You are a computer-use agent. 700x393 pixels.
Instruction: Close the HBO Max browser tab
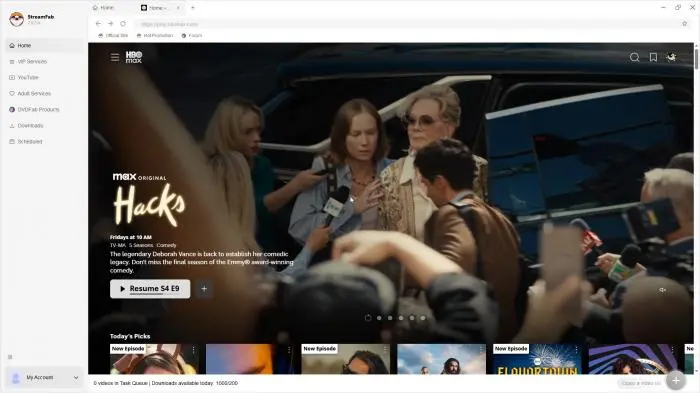[x=178, y=8]
